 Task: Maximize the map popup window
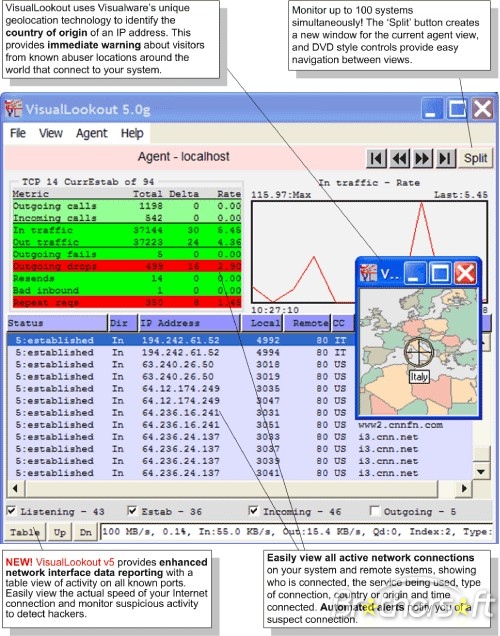(x=440, y=273)
